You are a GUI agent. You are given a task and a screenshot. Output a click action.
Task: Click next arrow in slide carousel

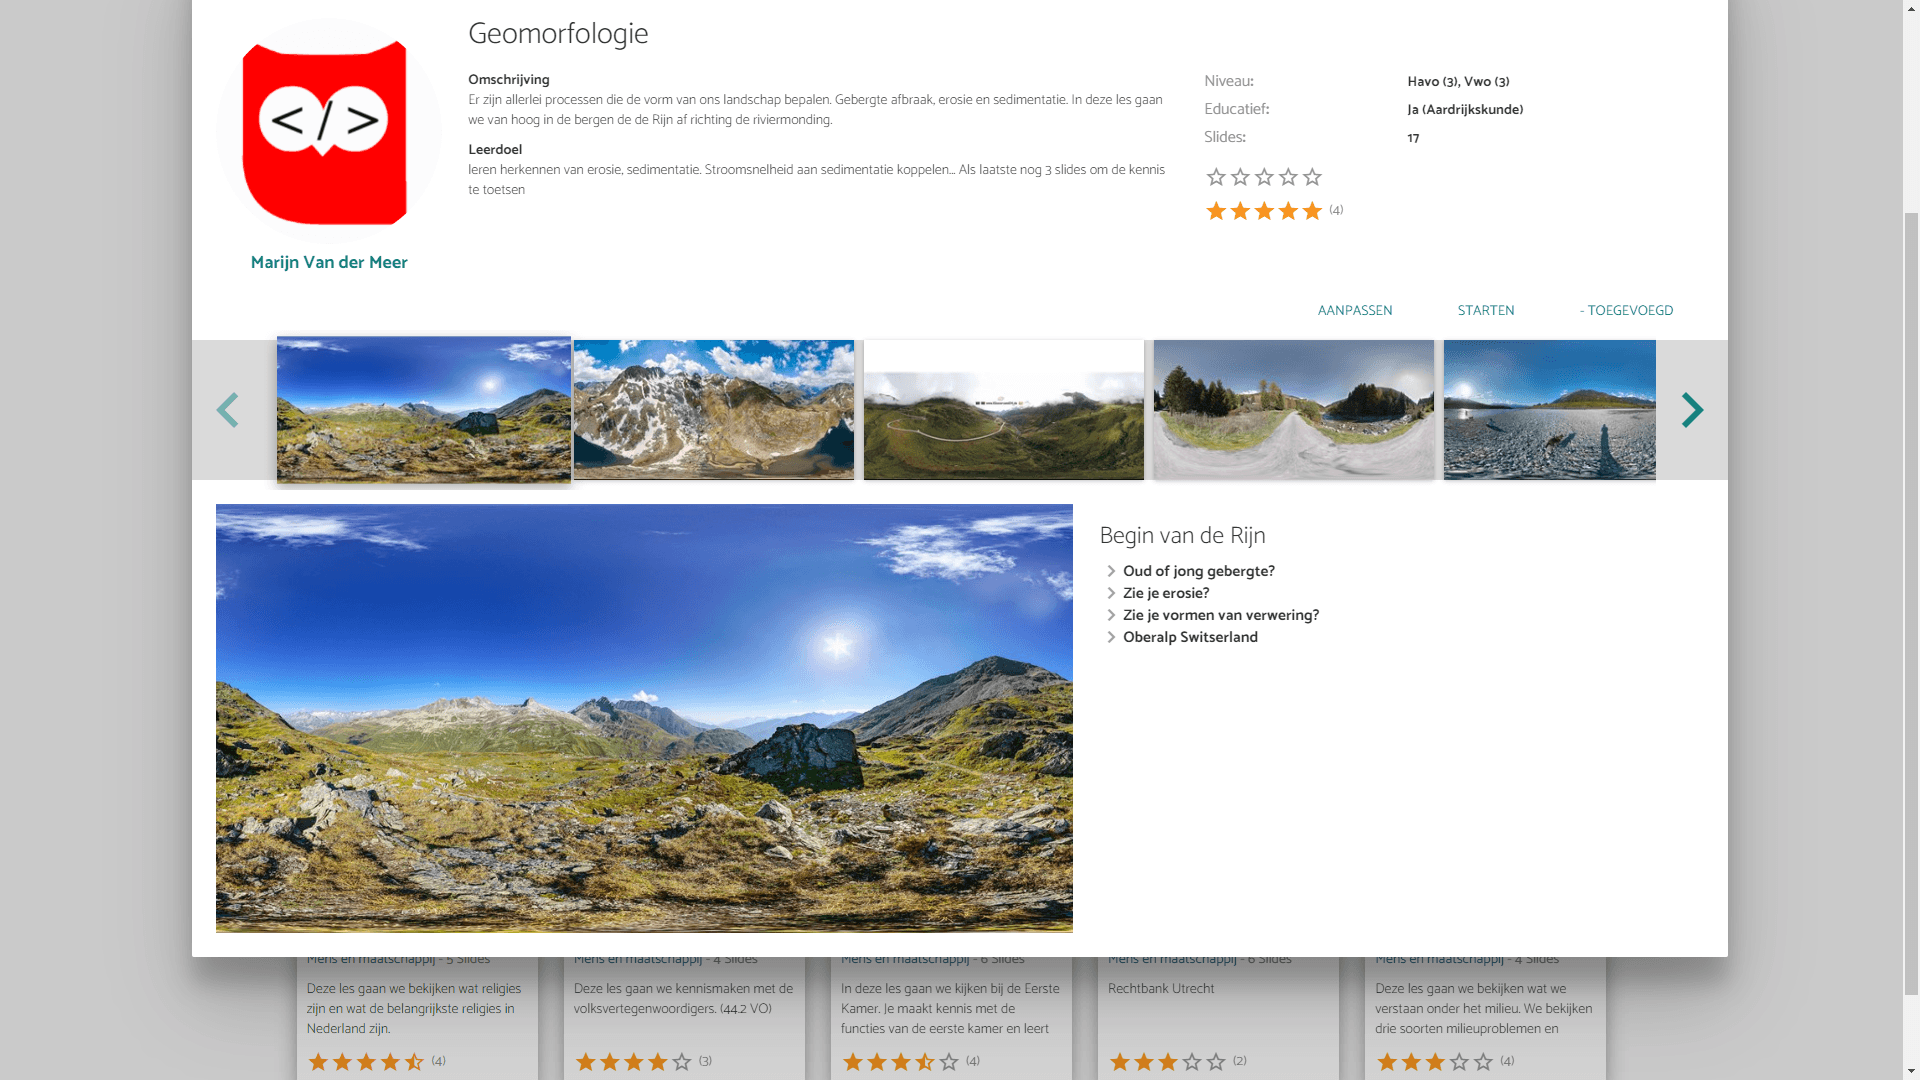click(x=1691, y=410)
